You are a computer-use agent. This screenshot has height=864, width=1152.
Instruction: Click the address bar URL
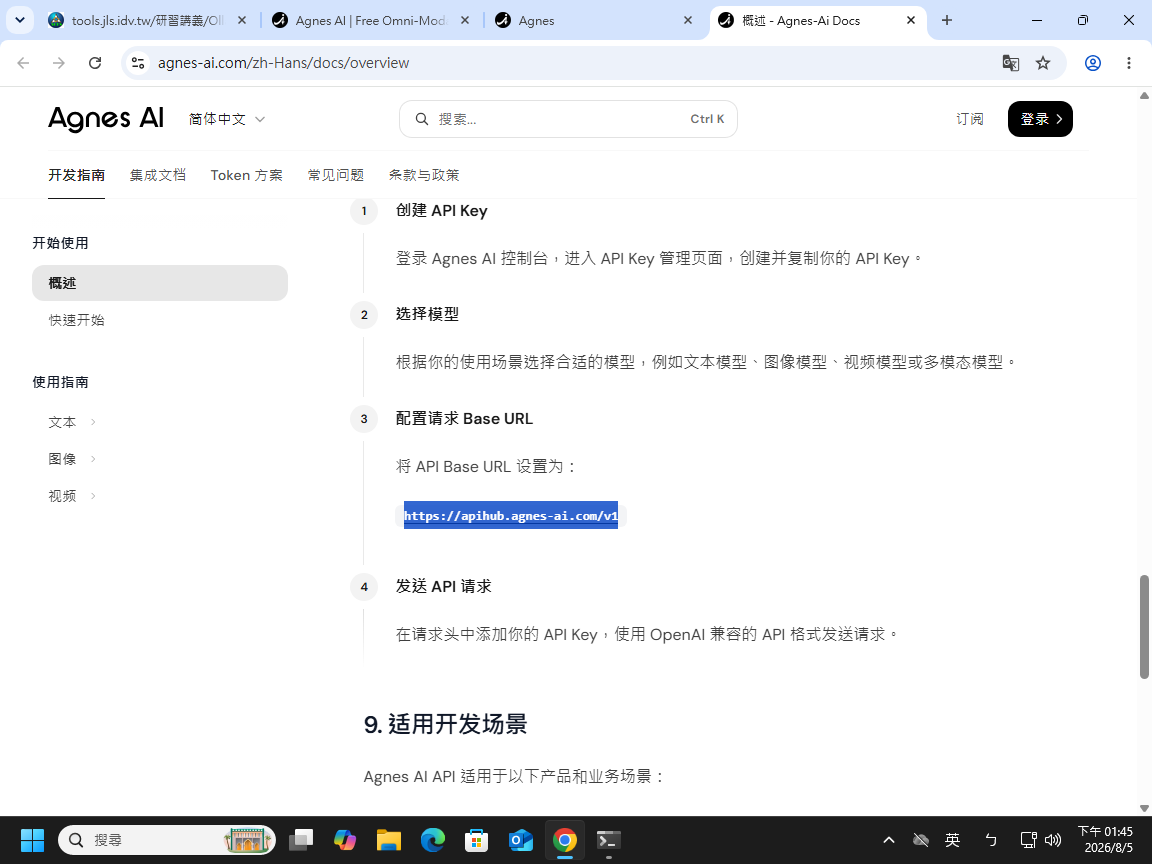[284, 63]
